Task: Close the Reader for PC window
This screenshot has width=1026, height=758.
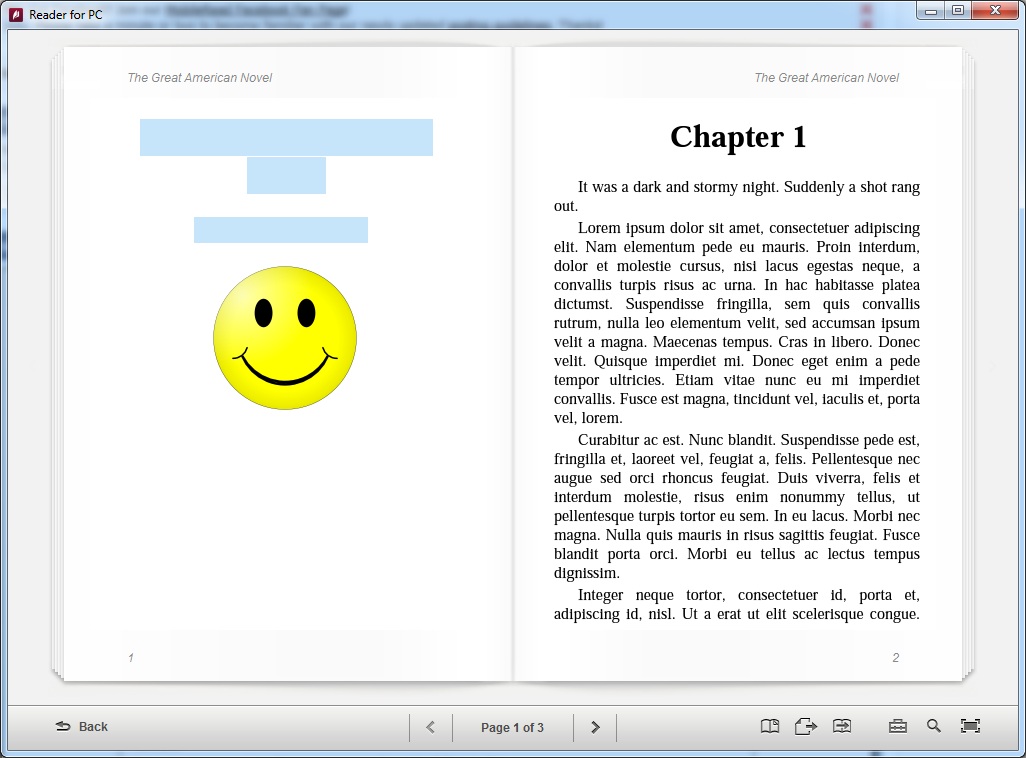Action: (996, 10)
